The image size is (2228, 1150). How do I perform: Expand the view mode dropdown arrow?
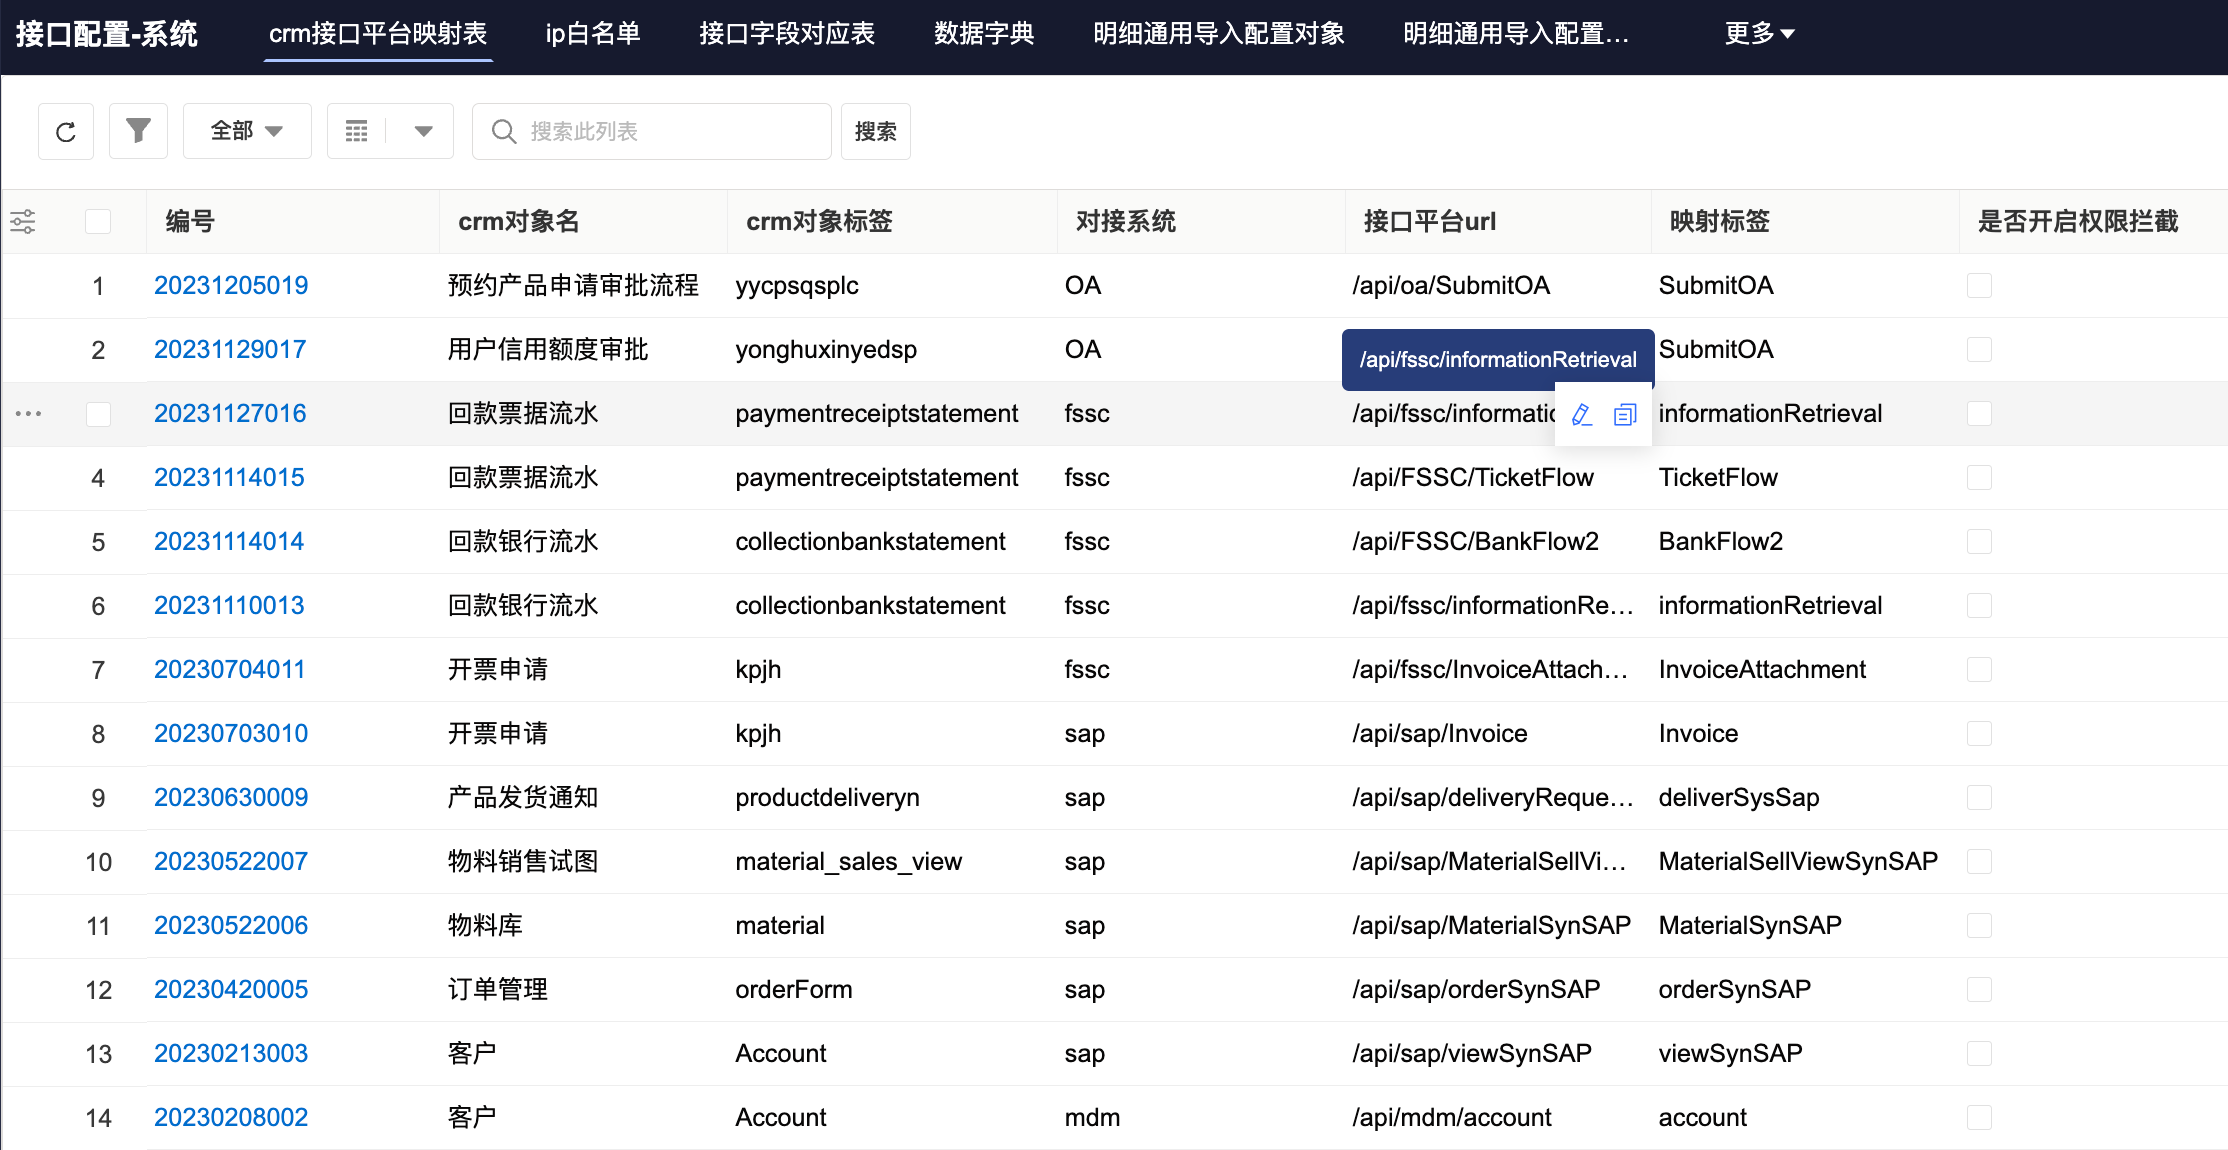423,131
